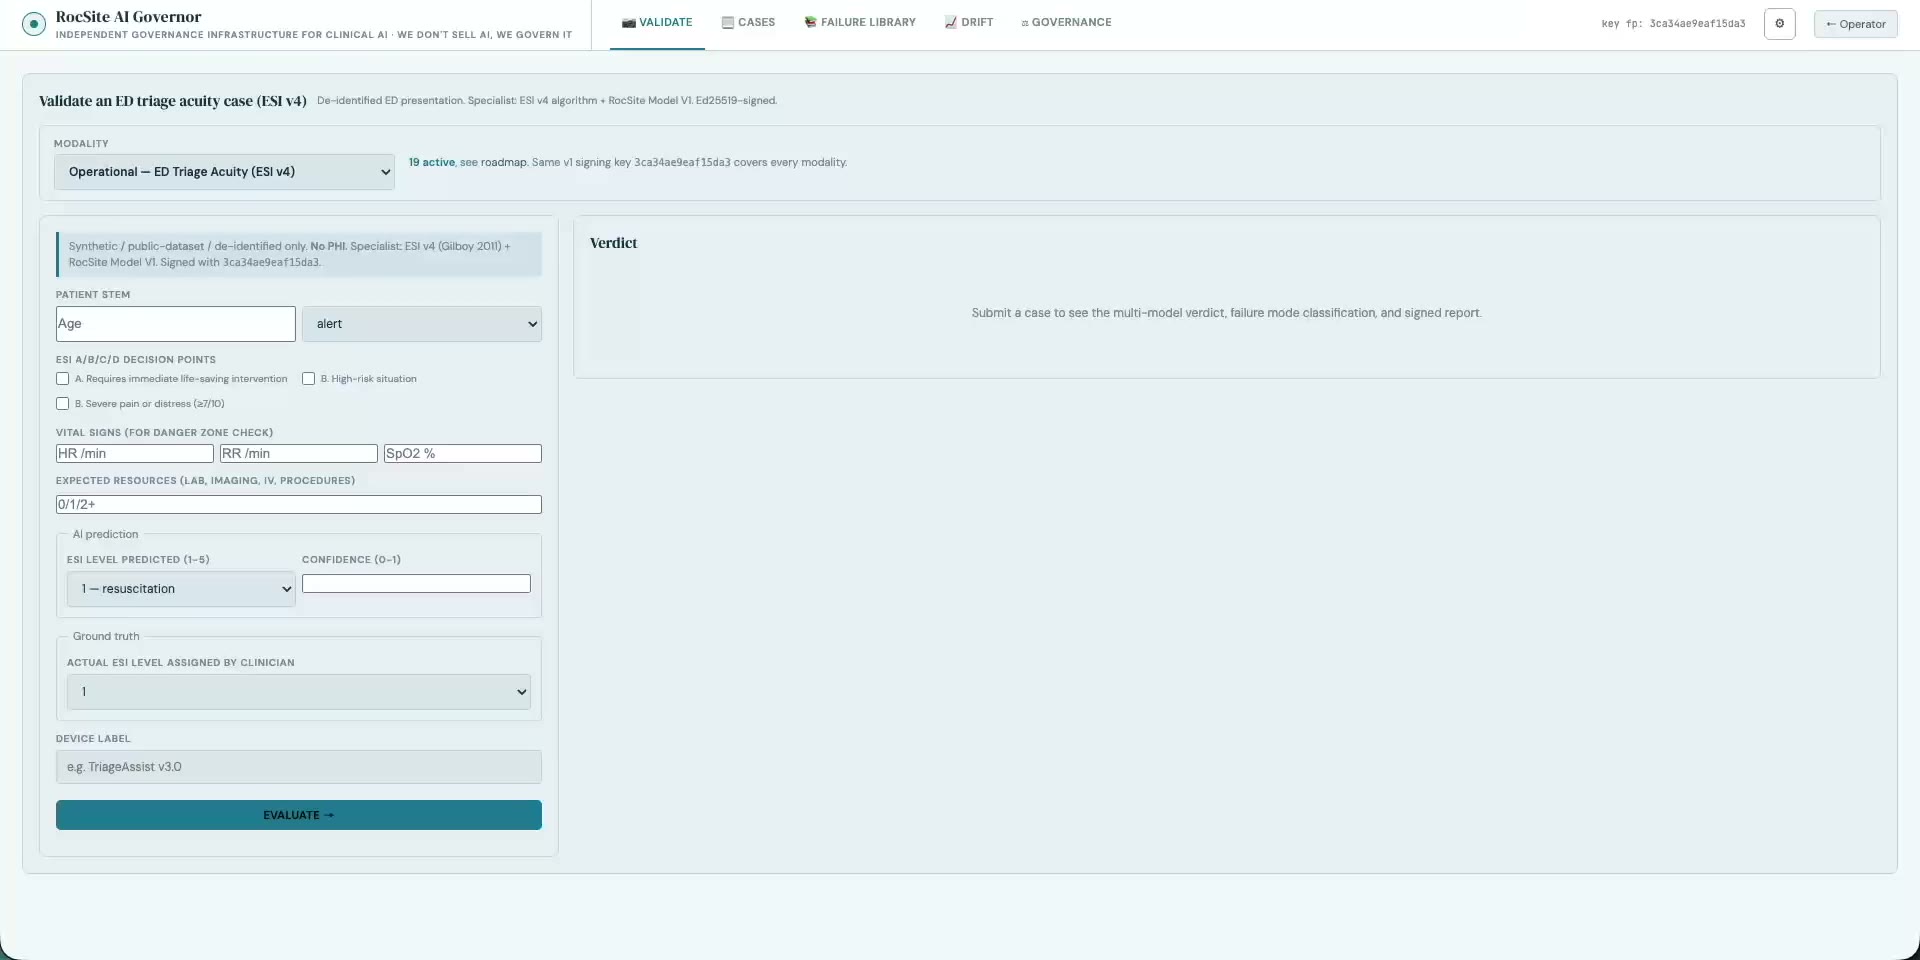Click the '19 active' link
The width and height of the screenshot is (1920, 960).
(431, 162)
